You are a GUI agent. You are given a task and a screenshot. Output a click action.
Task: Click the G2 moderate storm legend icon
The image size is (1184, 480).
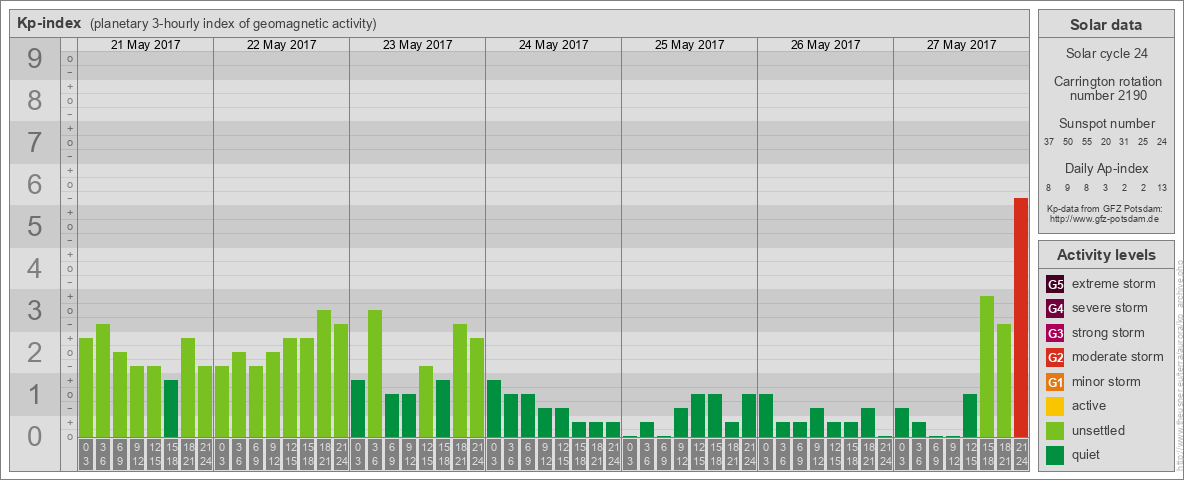(x=1055, y=357)
